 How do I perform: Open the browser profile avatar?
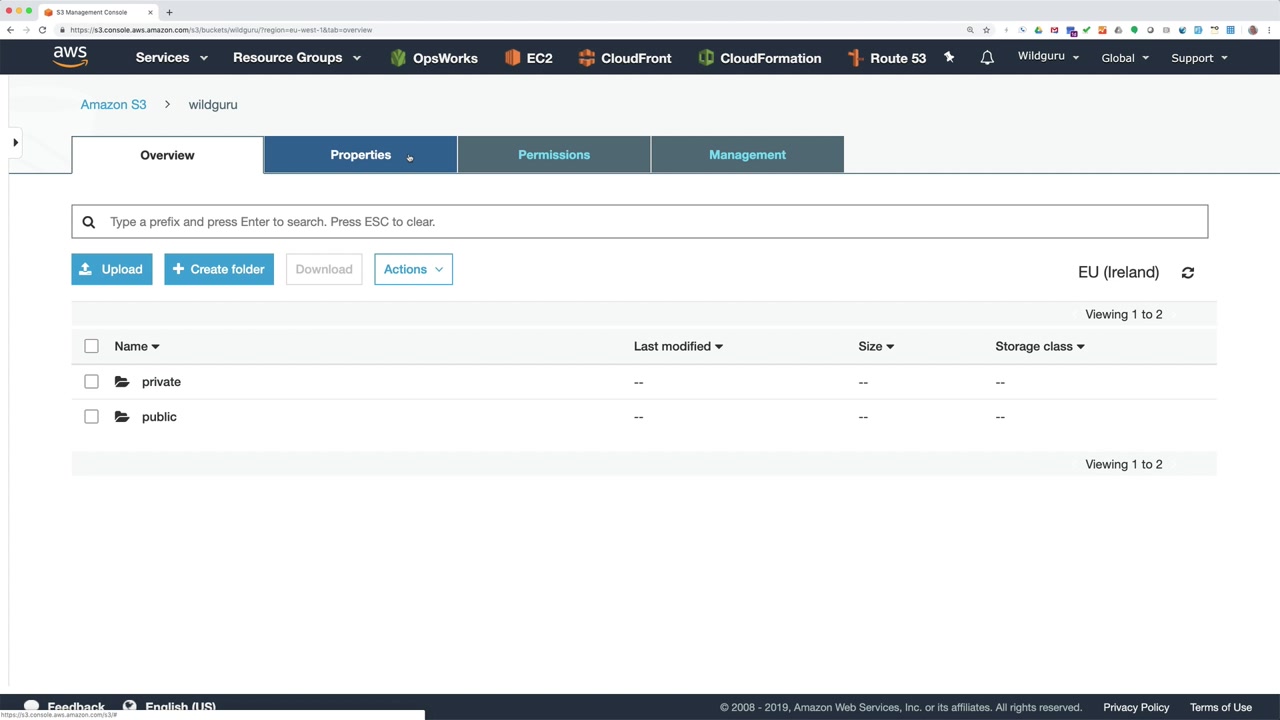pyautogui.click(x=1253, y=30)
